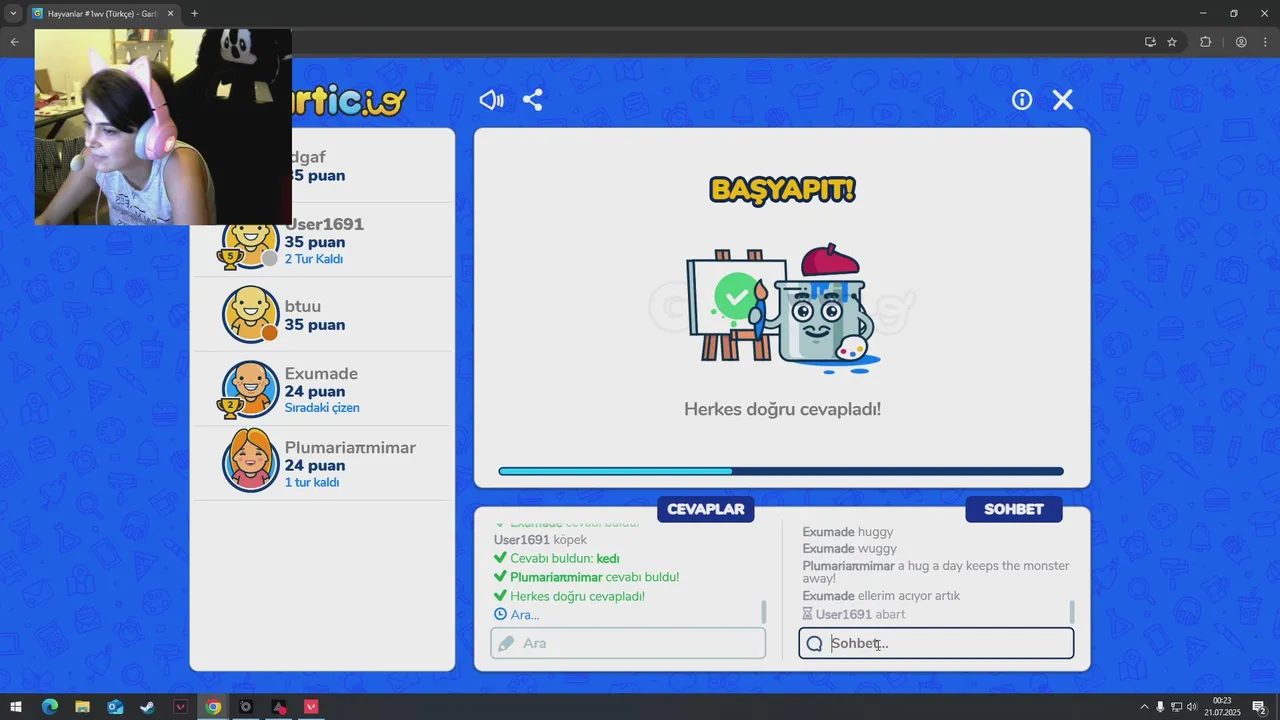Select player Plumariaπmimar avatar

(250, 463)
